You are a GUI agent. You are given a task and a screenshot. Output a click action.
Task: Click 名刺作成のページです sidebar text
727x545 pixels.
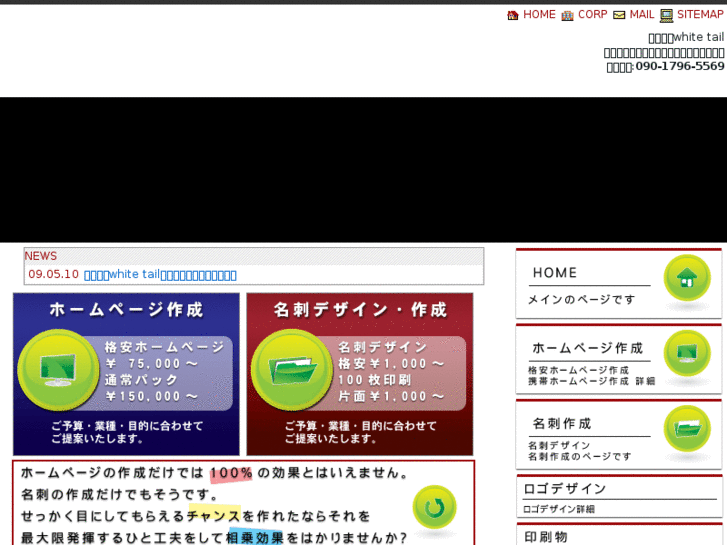tap(580, 456)
